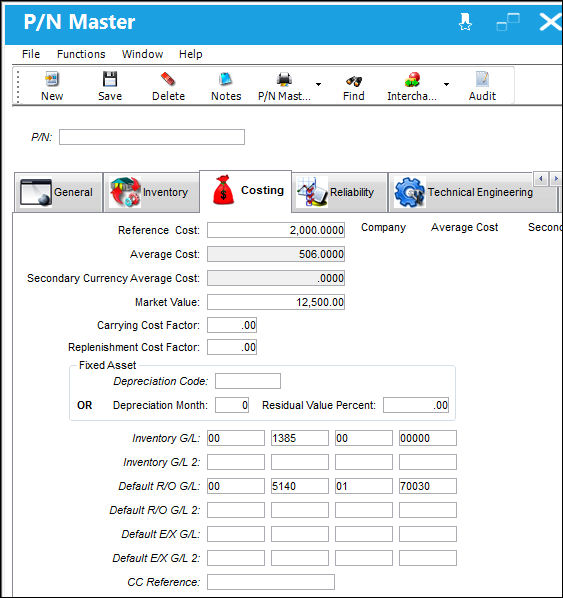Click the Interchangeable toolbar icon
Viewport: 563px width, 598px height.
click(x=412, y=79)
